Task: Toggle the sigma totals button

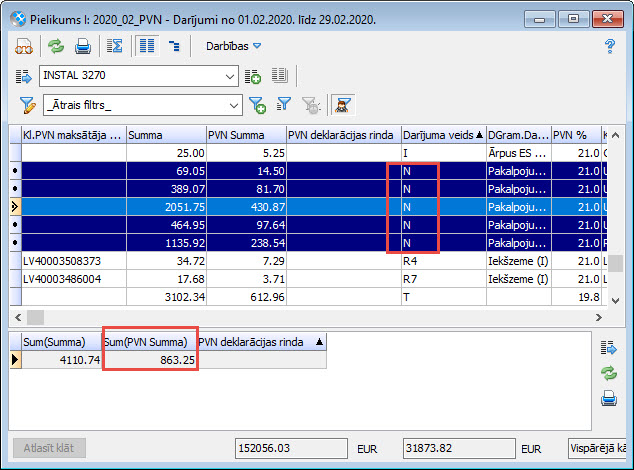Action: (x=114, y=46)
